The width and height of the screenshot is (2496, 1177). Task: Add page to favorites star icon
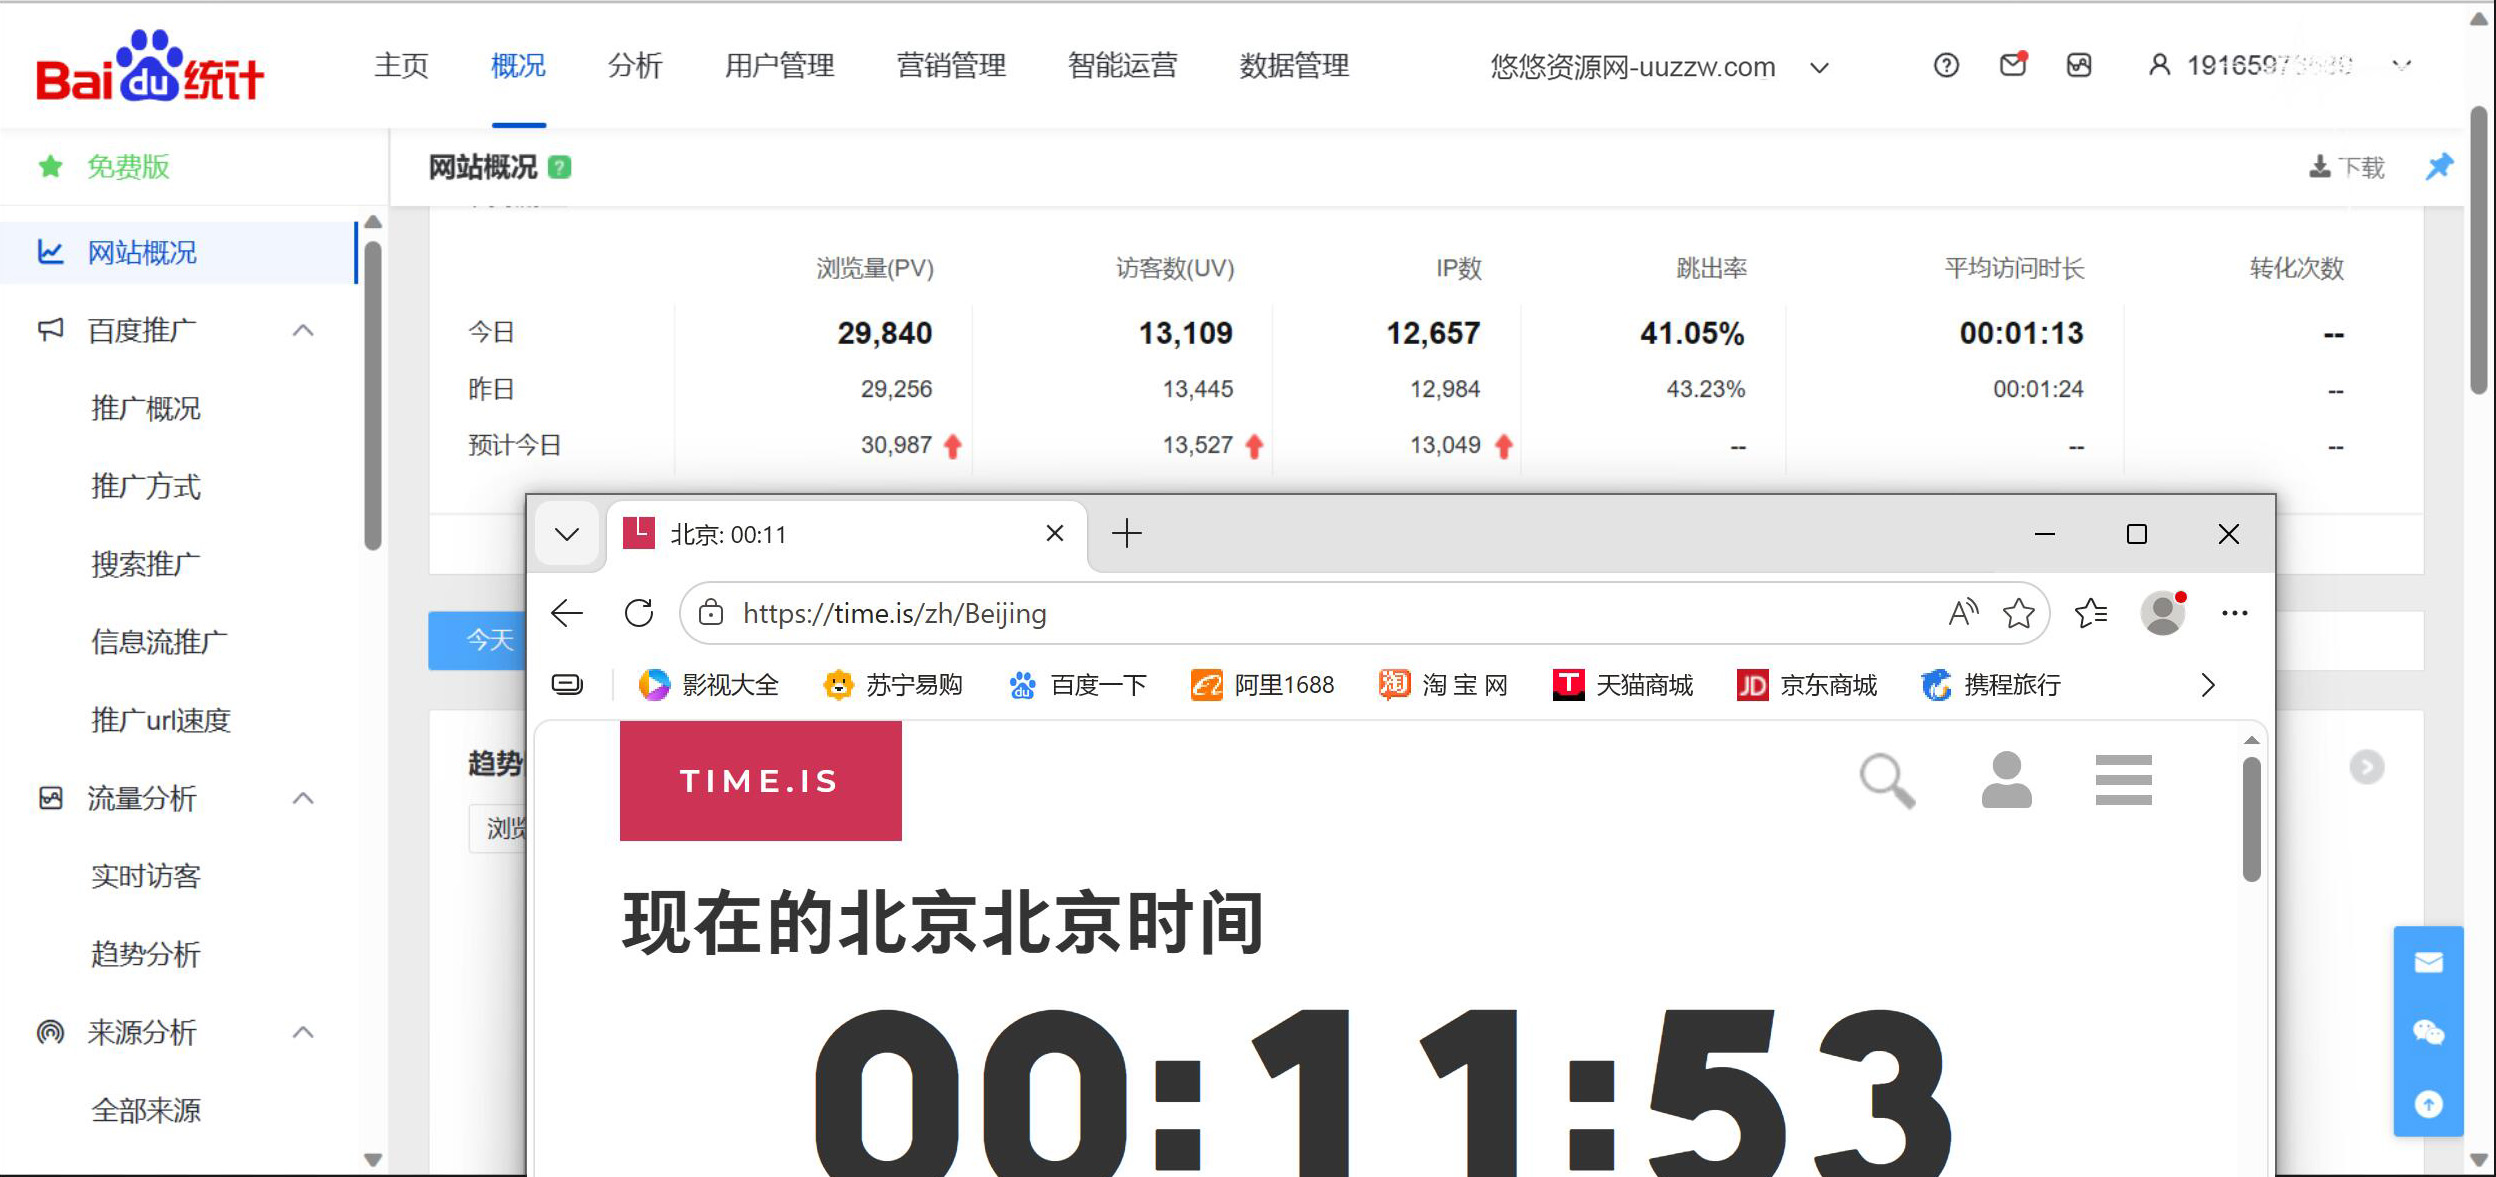pos(2018,613)
